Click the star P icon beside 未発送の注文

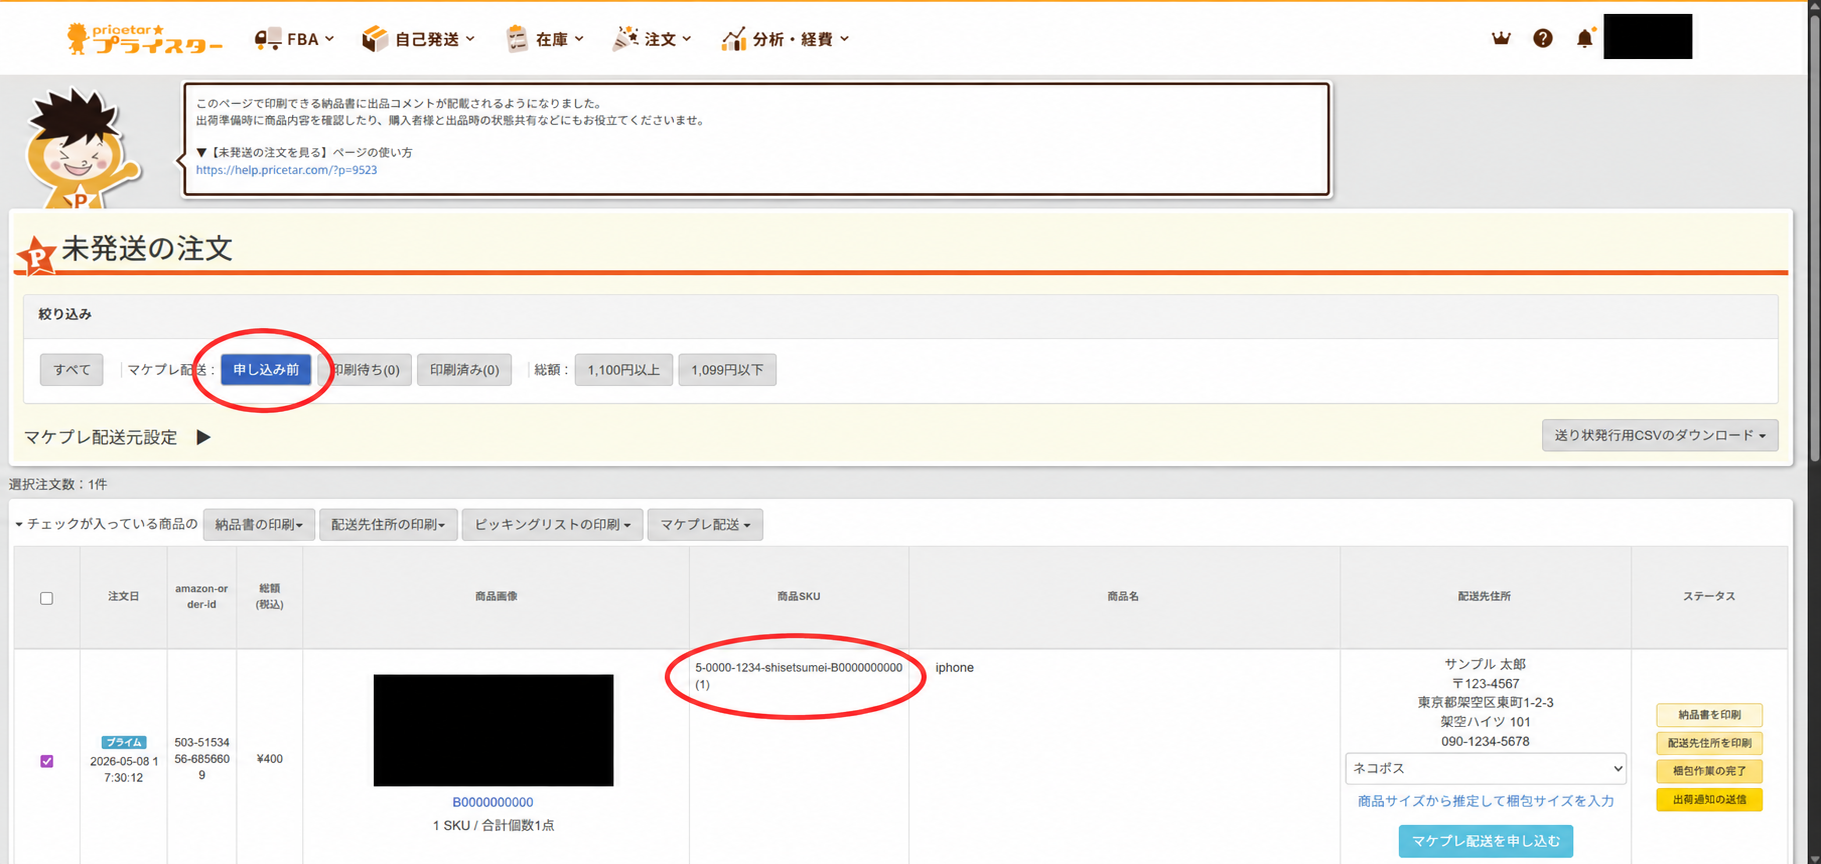point(36,256)
